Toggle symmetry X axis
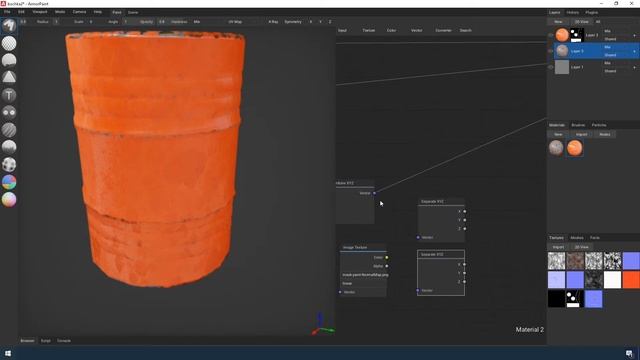Viewport: 640px width, 360px height. pos(311,22)
